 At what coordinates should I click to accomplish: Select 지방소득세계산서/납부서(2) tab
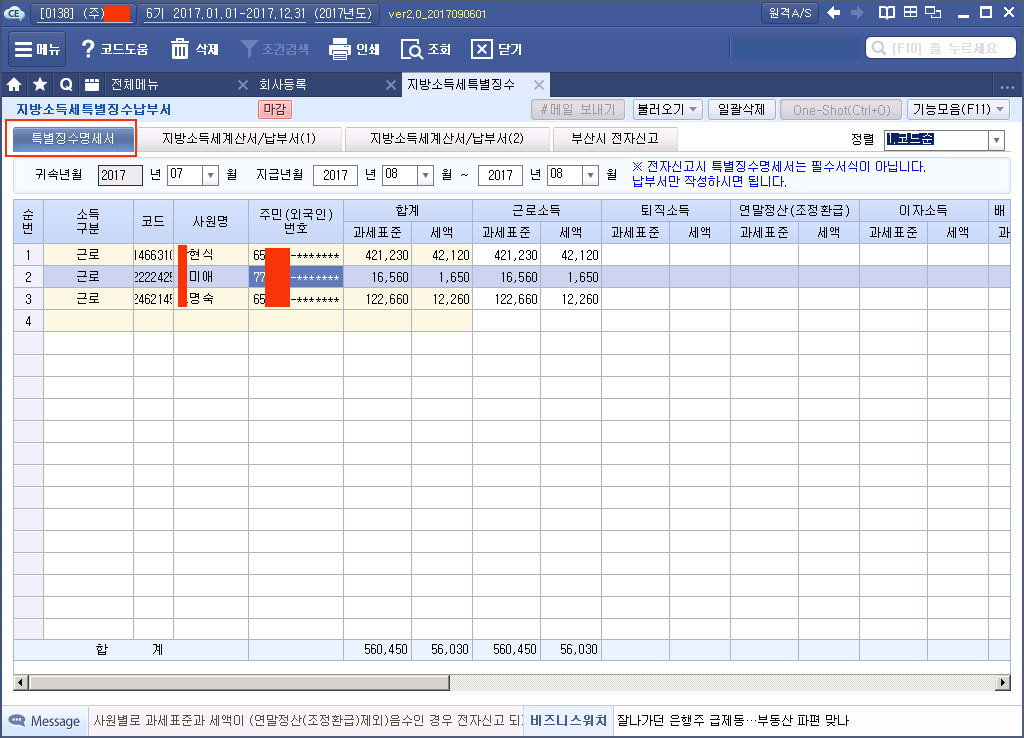point(447,138)
